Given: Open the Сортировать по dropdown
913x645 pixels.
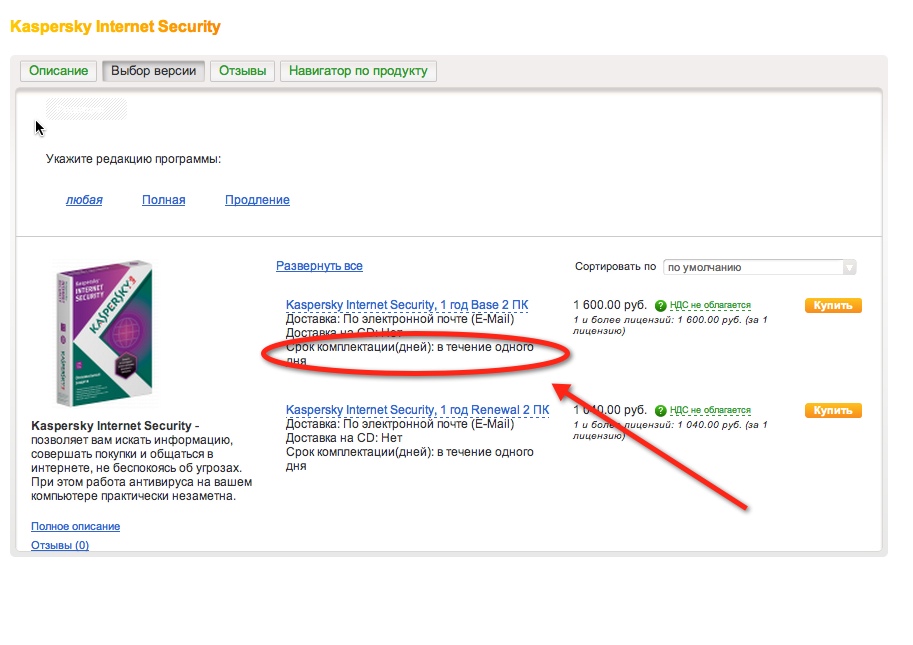Looking at the screenshot, I should coord(760,267).
